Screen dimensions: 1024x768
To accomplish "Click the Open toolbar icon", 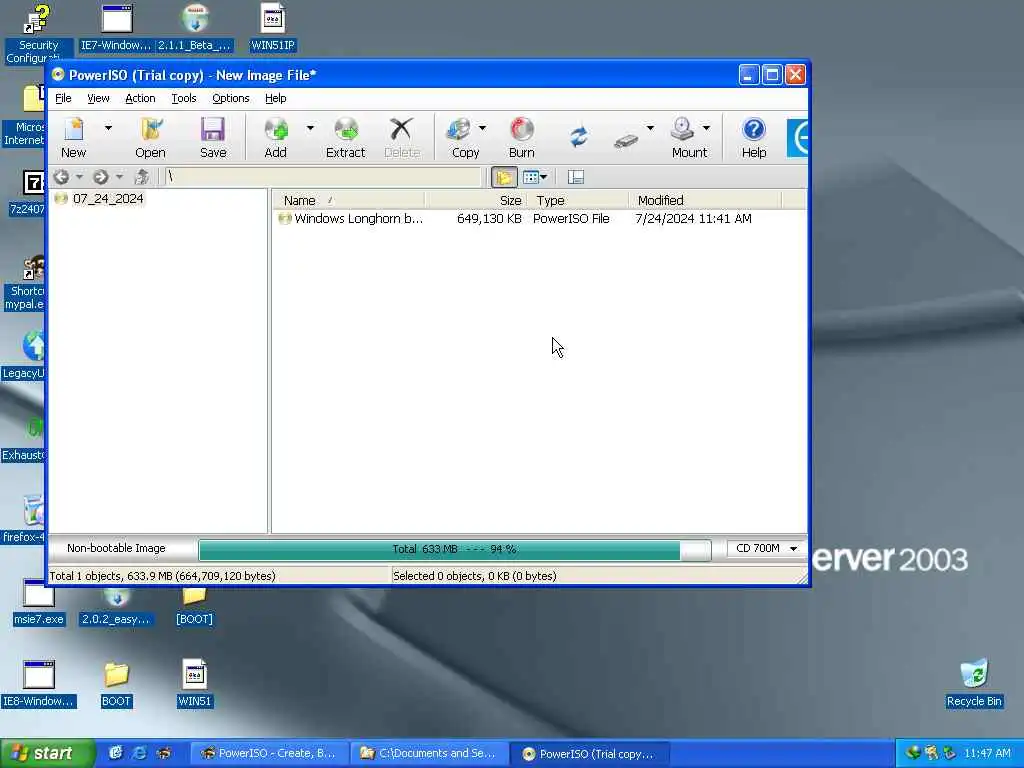I will pos(150,137).
